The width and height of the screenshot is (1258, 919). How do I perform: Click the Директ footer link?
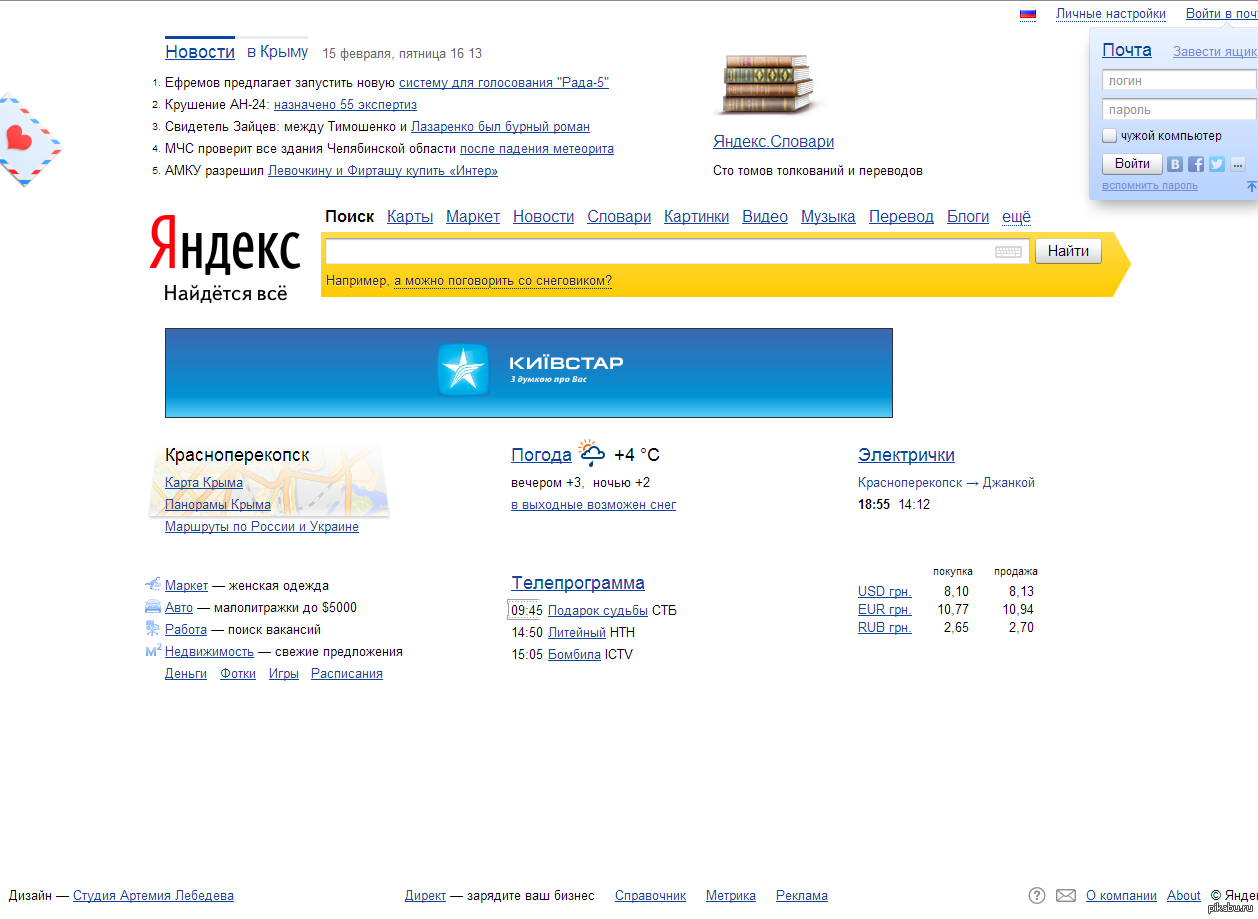click(x=425, y=896)
